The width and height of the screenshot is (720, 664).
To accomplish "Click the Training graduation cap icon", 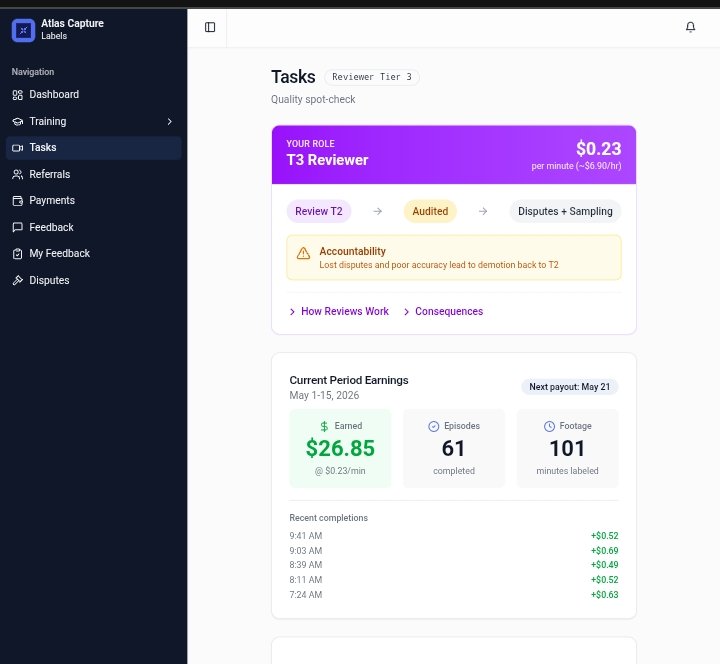I will click(x=17, y=122).
